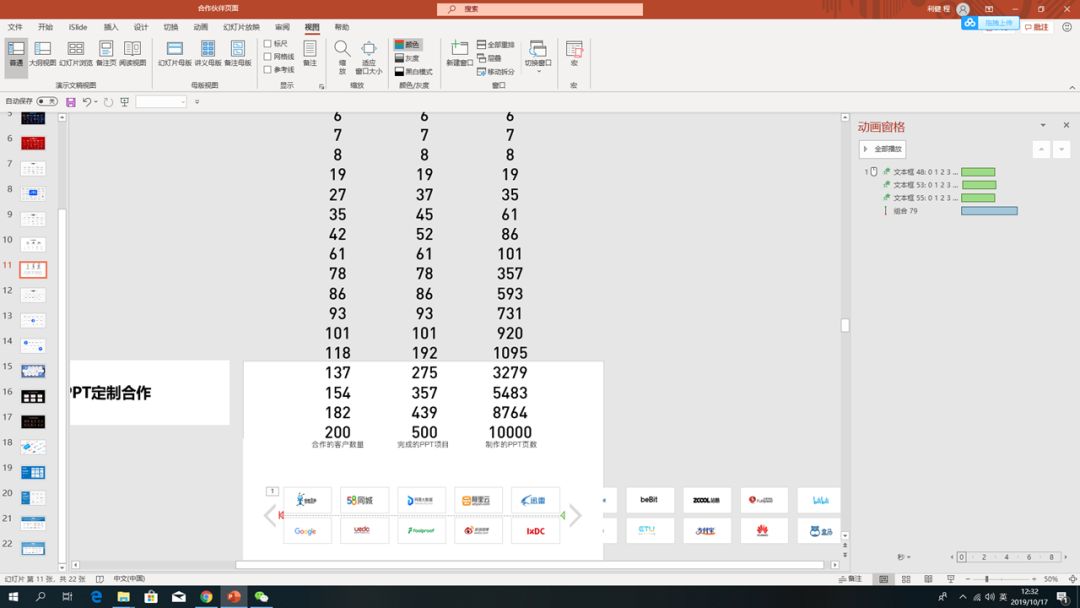Screen dimensions: 1080x608
Task: Open New Window (新建窗口)
Action: click(x=459, y=53)
